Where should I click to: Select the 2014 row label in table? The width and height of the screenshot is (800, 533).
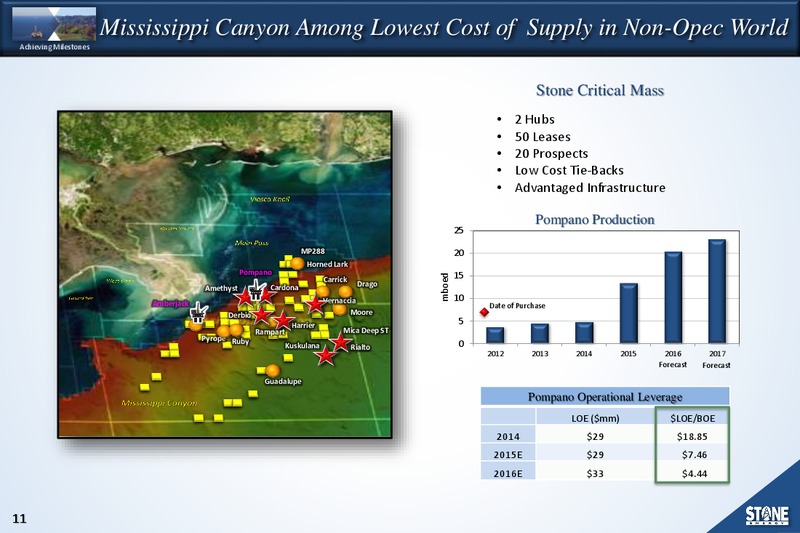(508, 437)
